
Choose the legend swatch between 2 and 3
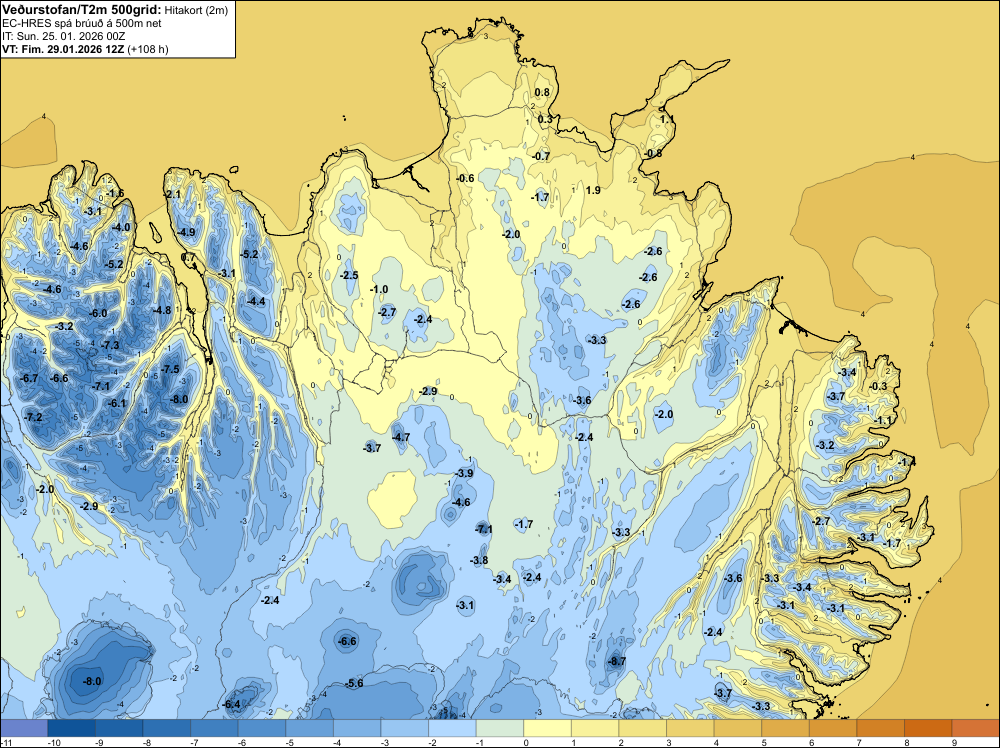[x=643, y=728]
